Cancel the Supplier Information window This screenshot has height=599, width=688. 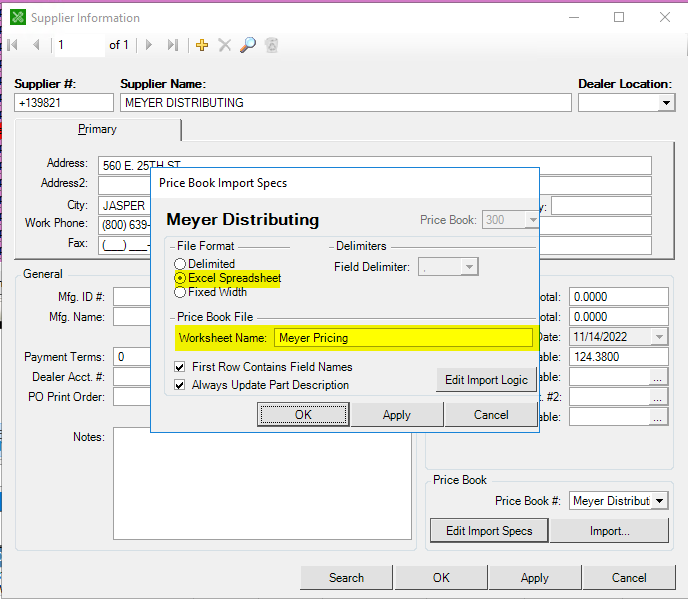click(x=629, y=577)
